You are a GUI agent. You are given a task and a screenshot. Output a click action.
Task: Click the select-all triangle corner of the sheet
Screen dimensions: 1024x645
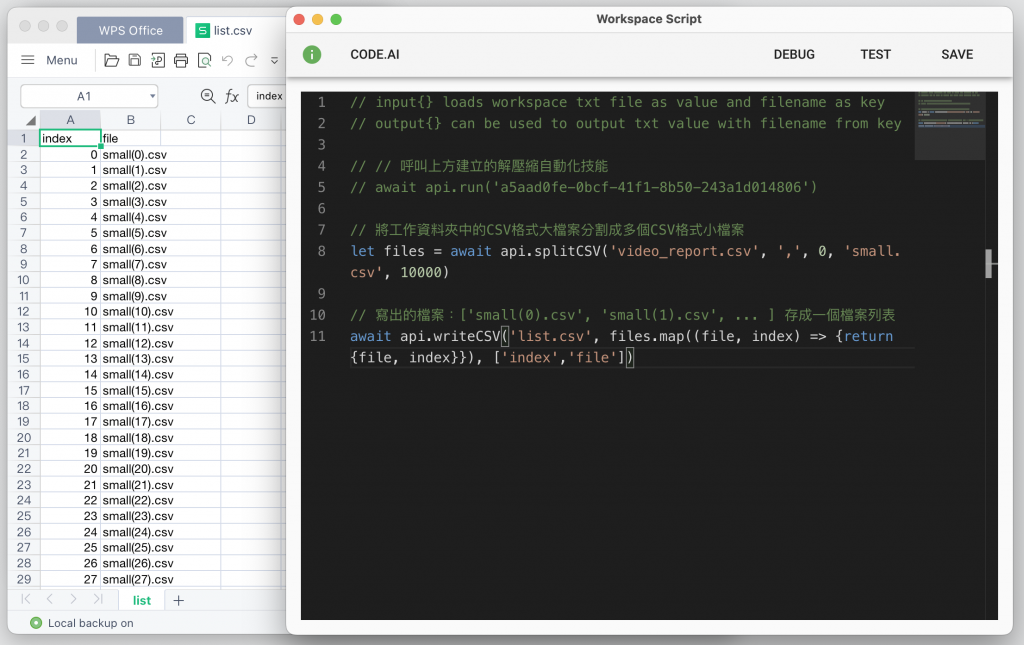point(30,120)
